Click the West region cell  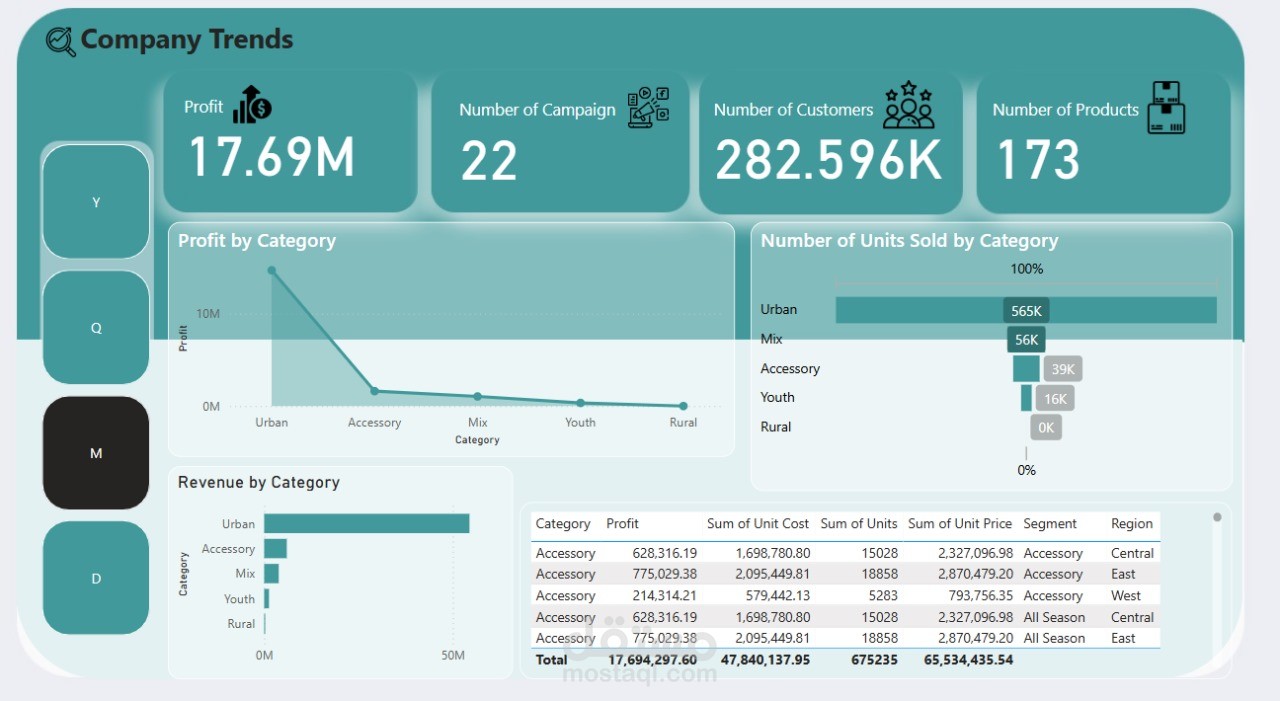point(1125,596)
